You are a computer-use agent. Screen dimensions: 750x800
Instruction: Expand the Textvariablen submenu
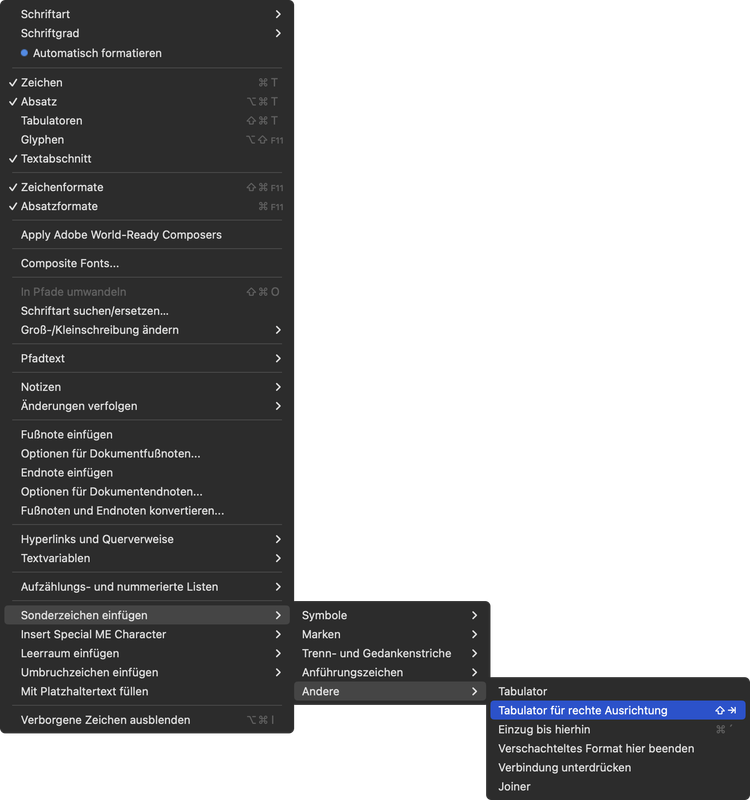[x=147, y=558]
